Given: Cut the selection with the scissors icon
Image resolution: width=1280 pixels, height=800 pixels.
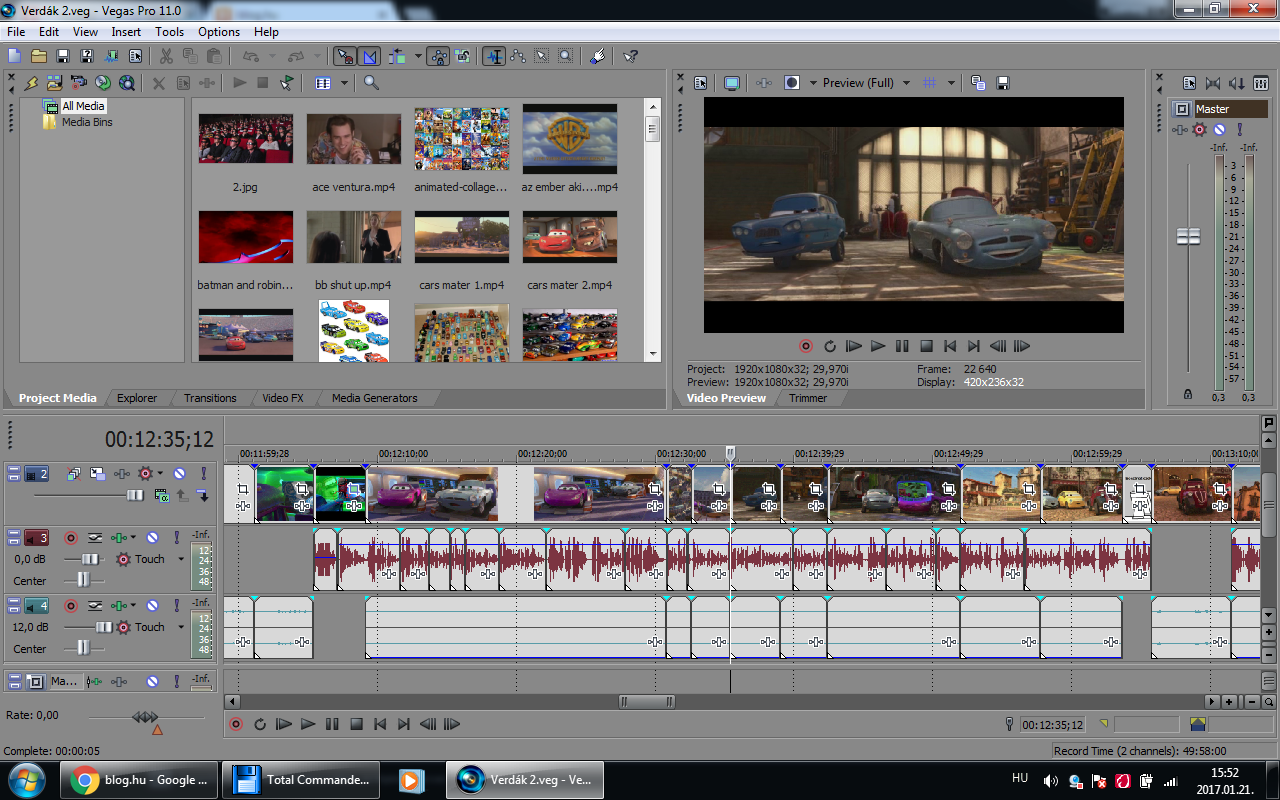Looking at the screenshot, I should pyautogui.click(x=166, y=56).
